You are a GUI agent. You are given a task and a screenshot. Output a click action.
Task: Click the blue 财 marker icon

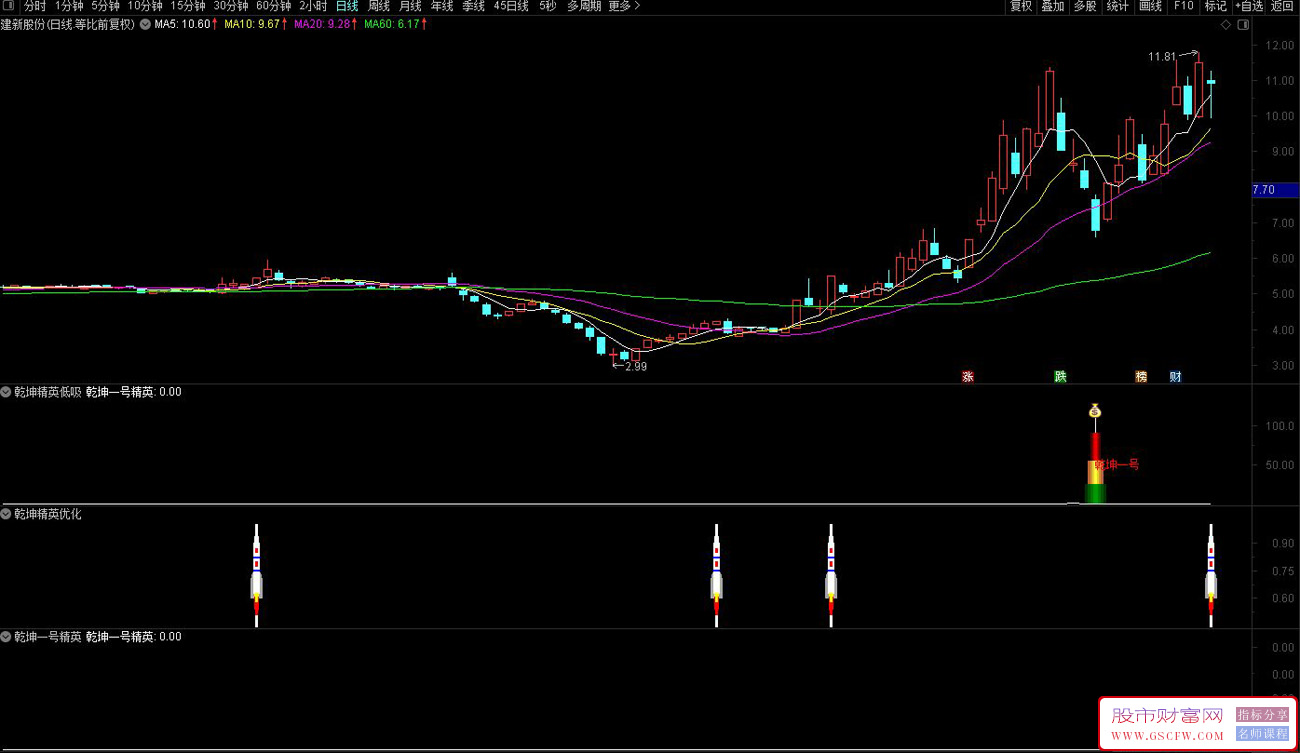click(1176, 377)
